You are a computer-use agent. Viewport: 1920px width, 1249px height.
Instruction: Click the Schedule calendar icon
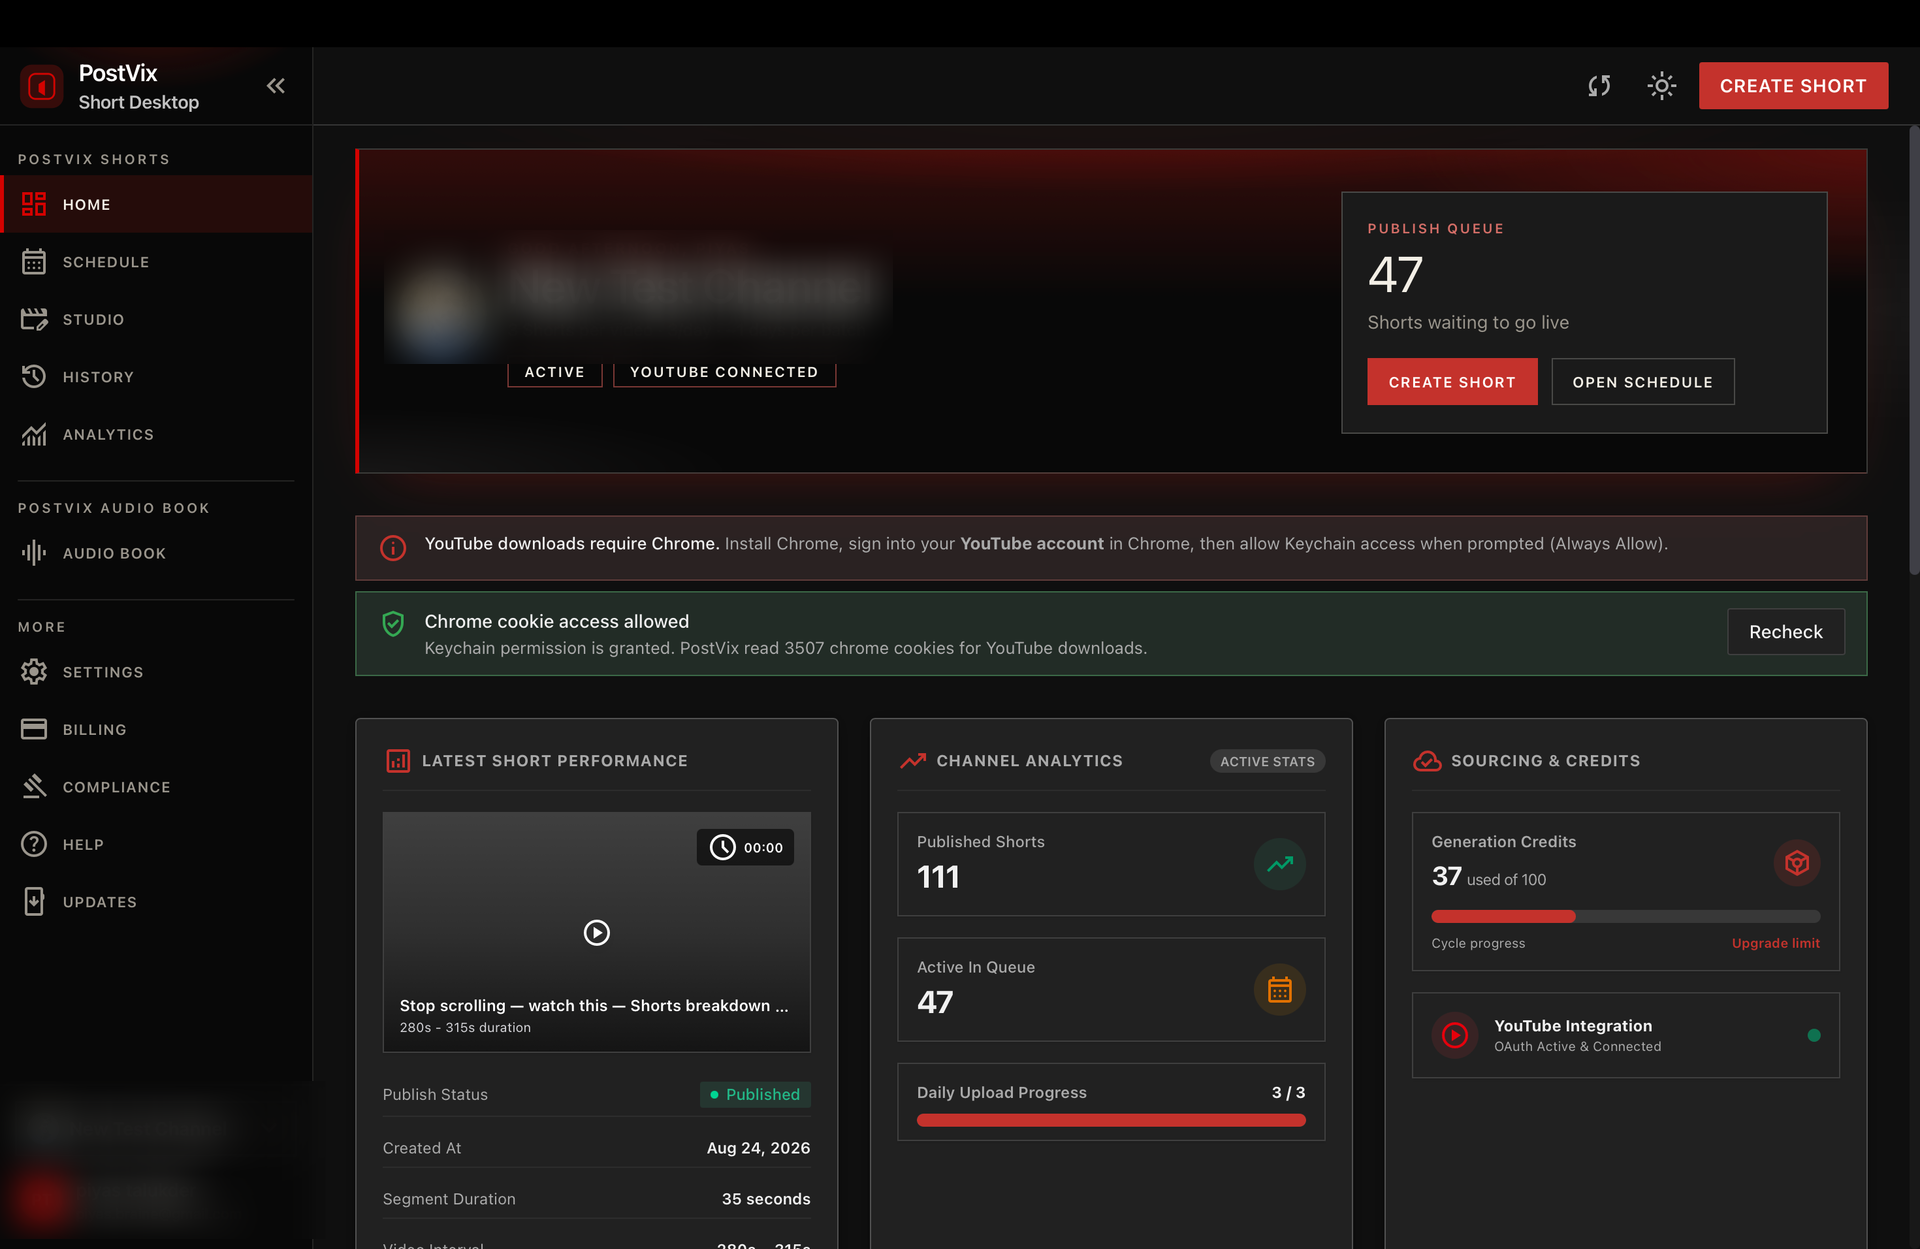pyautogui.click(x=34, y=262)
